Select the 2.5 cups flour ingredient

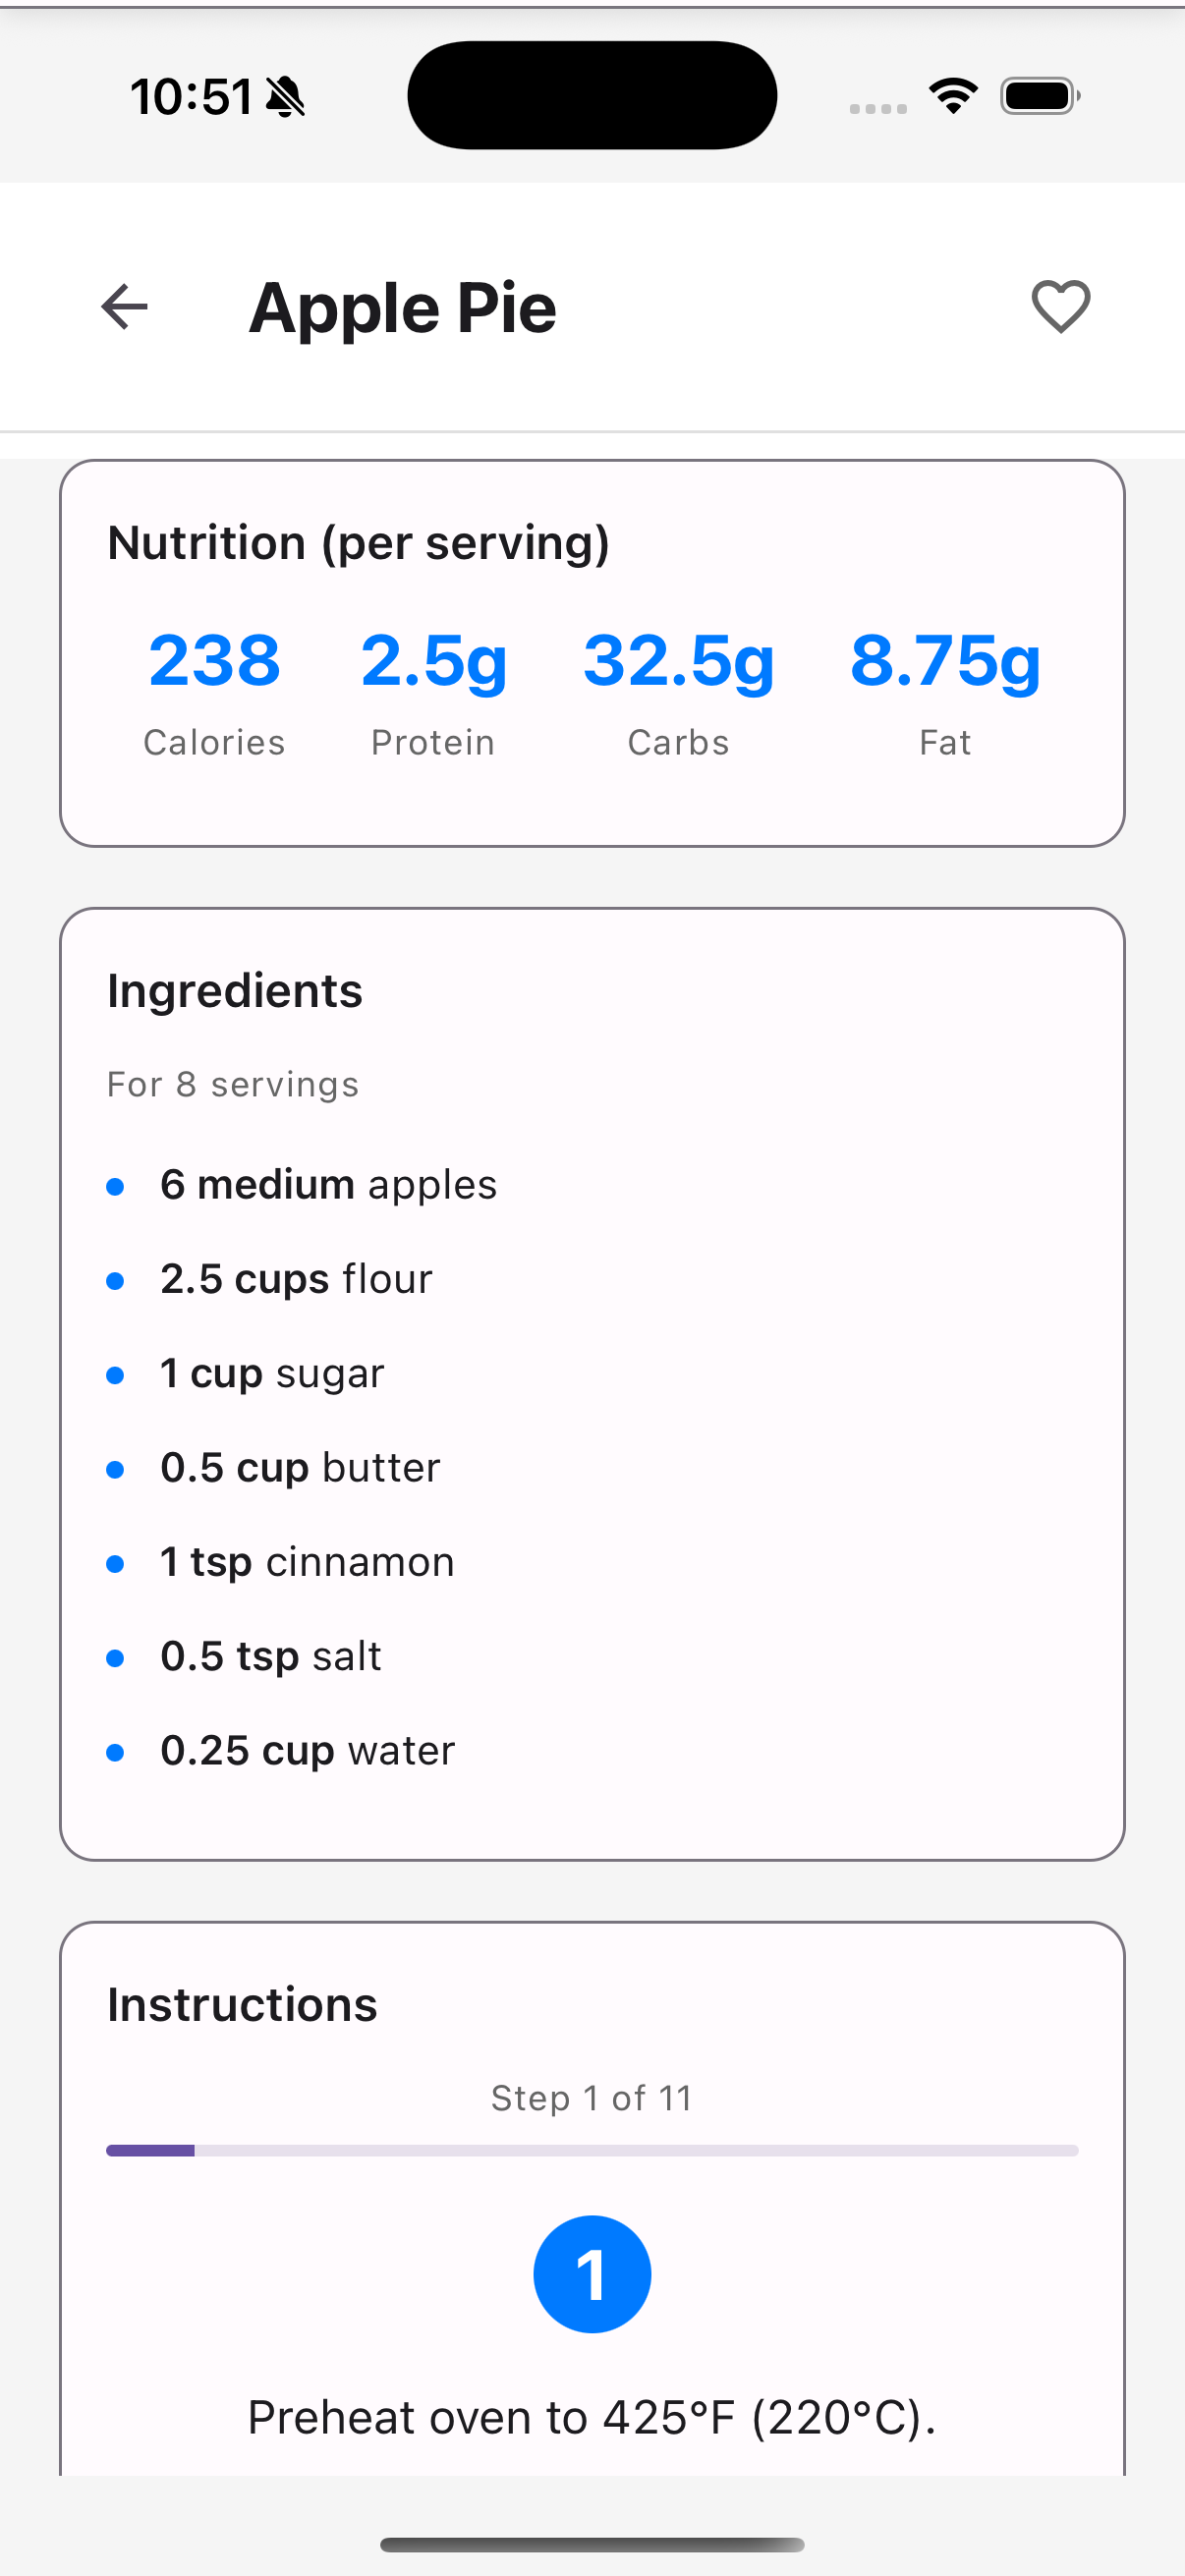(x=296, y=1279)
